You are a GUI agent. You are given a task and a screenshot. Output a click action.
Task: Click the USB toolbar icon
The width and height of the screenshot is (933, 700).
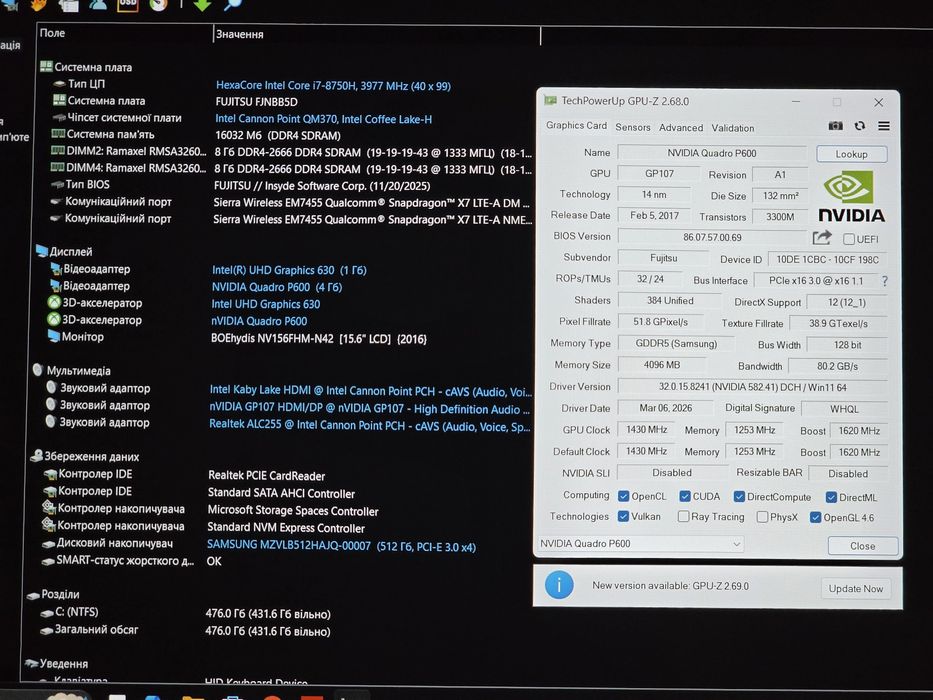(128, 5)
